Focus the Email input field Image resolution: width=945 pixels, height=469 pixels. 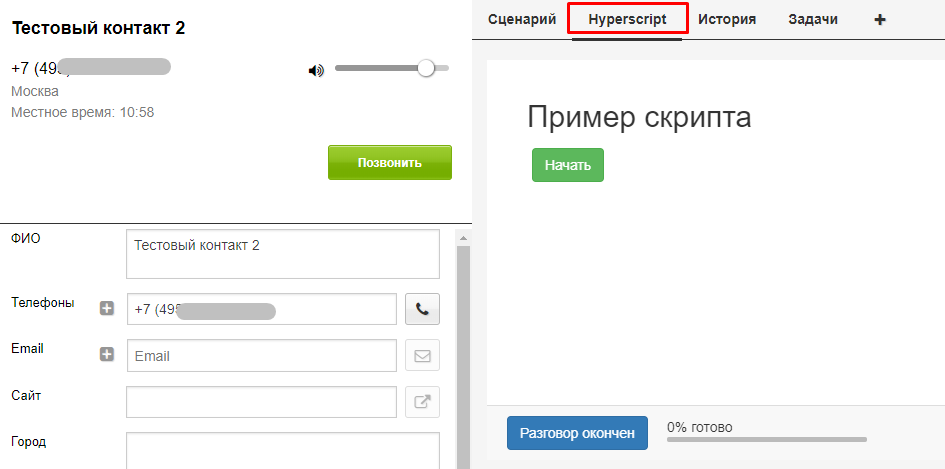pyautogui.click(x=262, y=355)
